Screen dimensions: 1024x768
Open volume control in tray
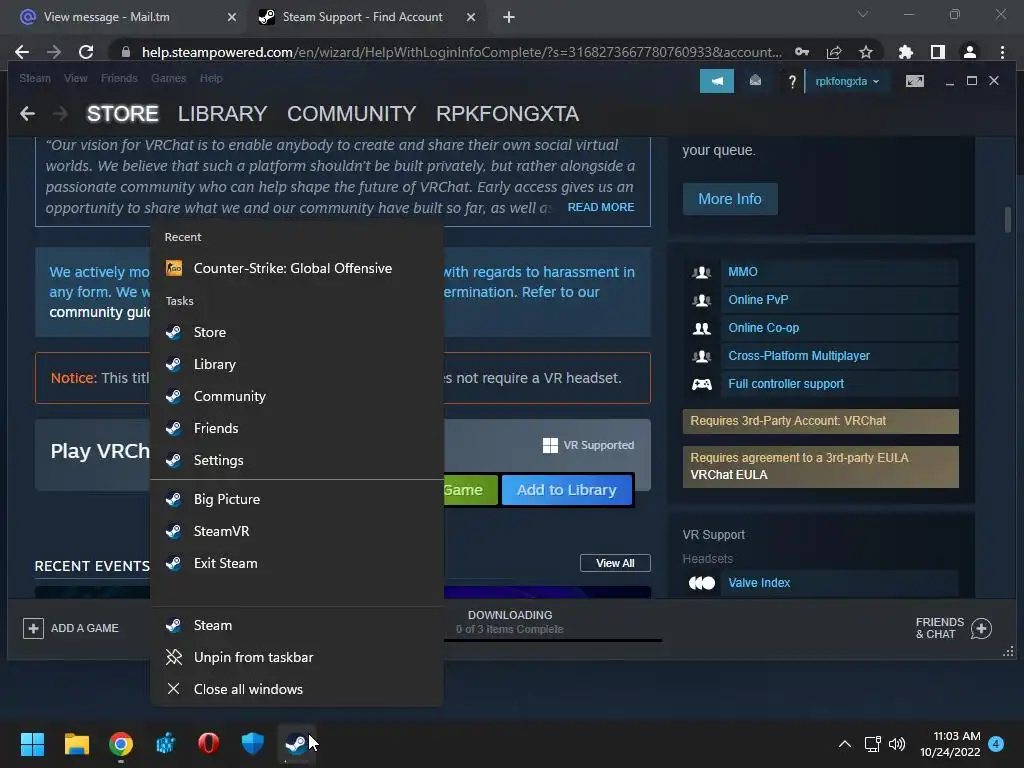(897, 744)
